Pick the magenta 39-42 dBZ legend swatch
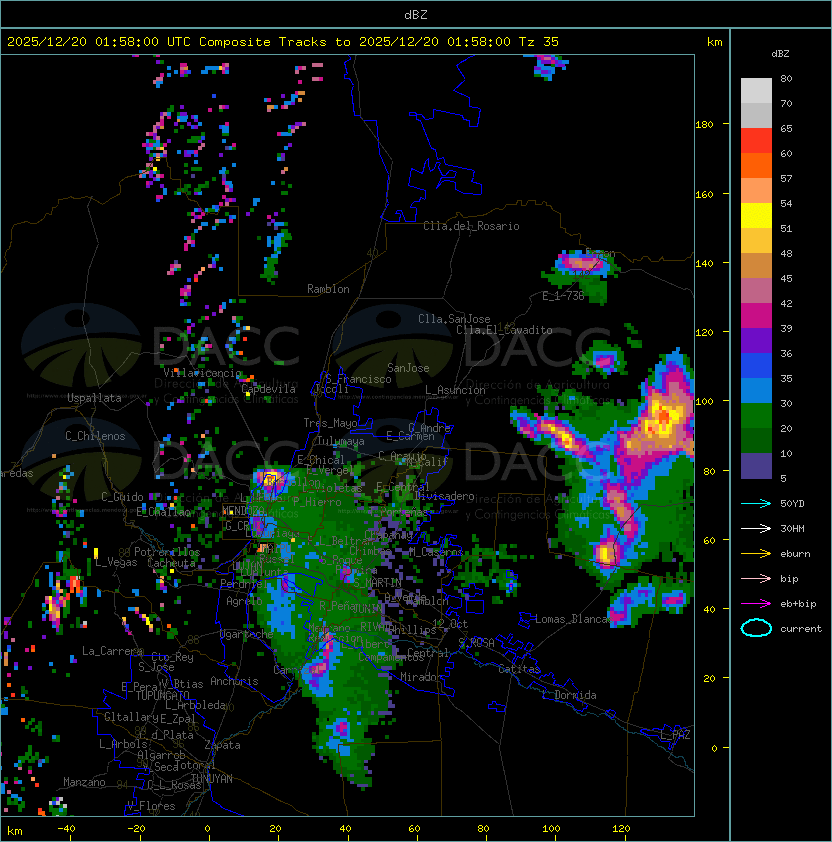 click(x=756, y=316)
